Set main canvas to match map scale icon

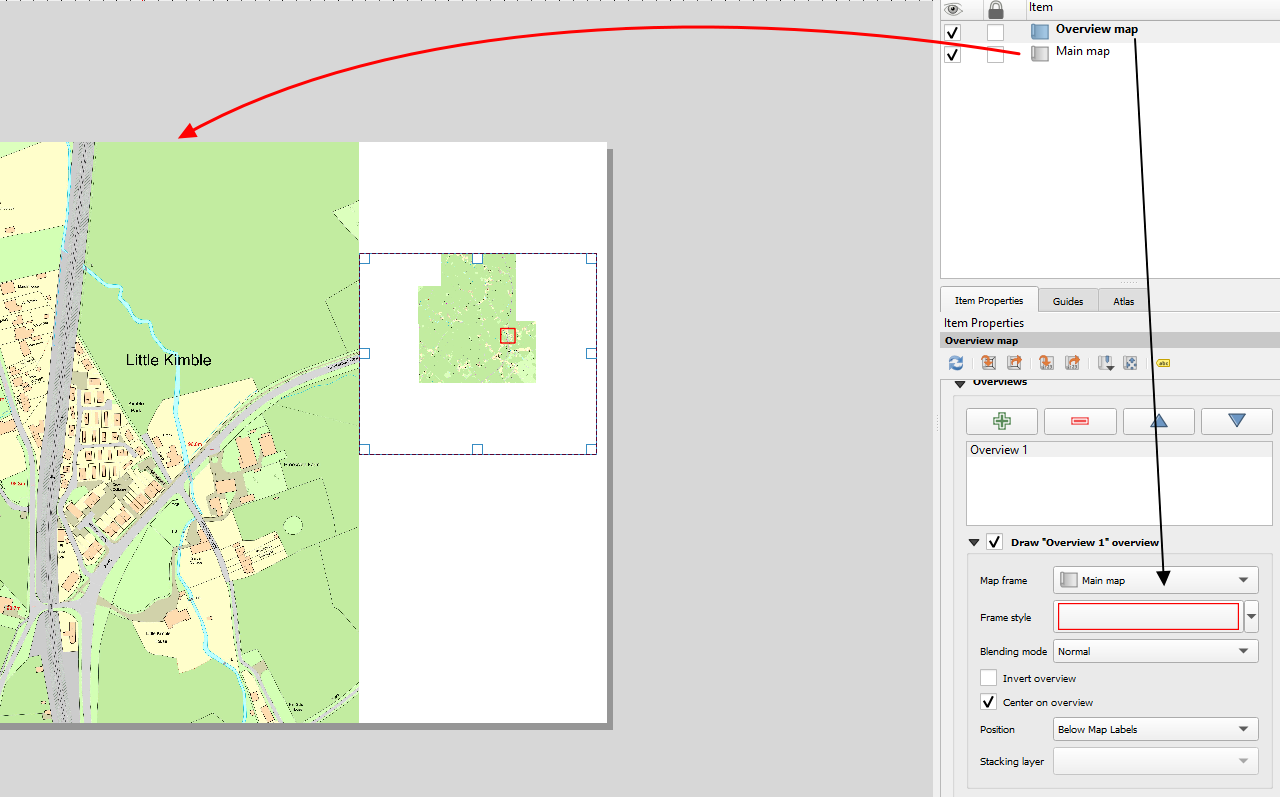coord(1072,363)
